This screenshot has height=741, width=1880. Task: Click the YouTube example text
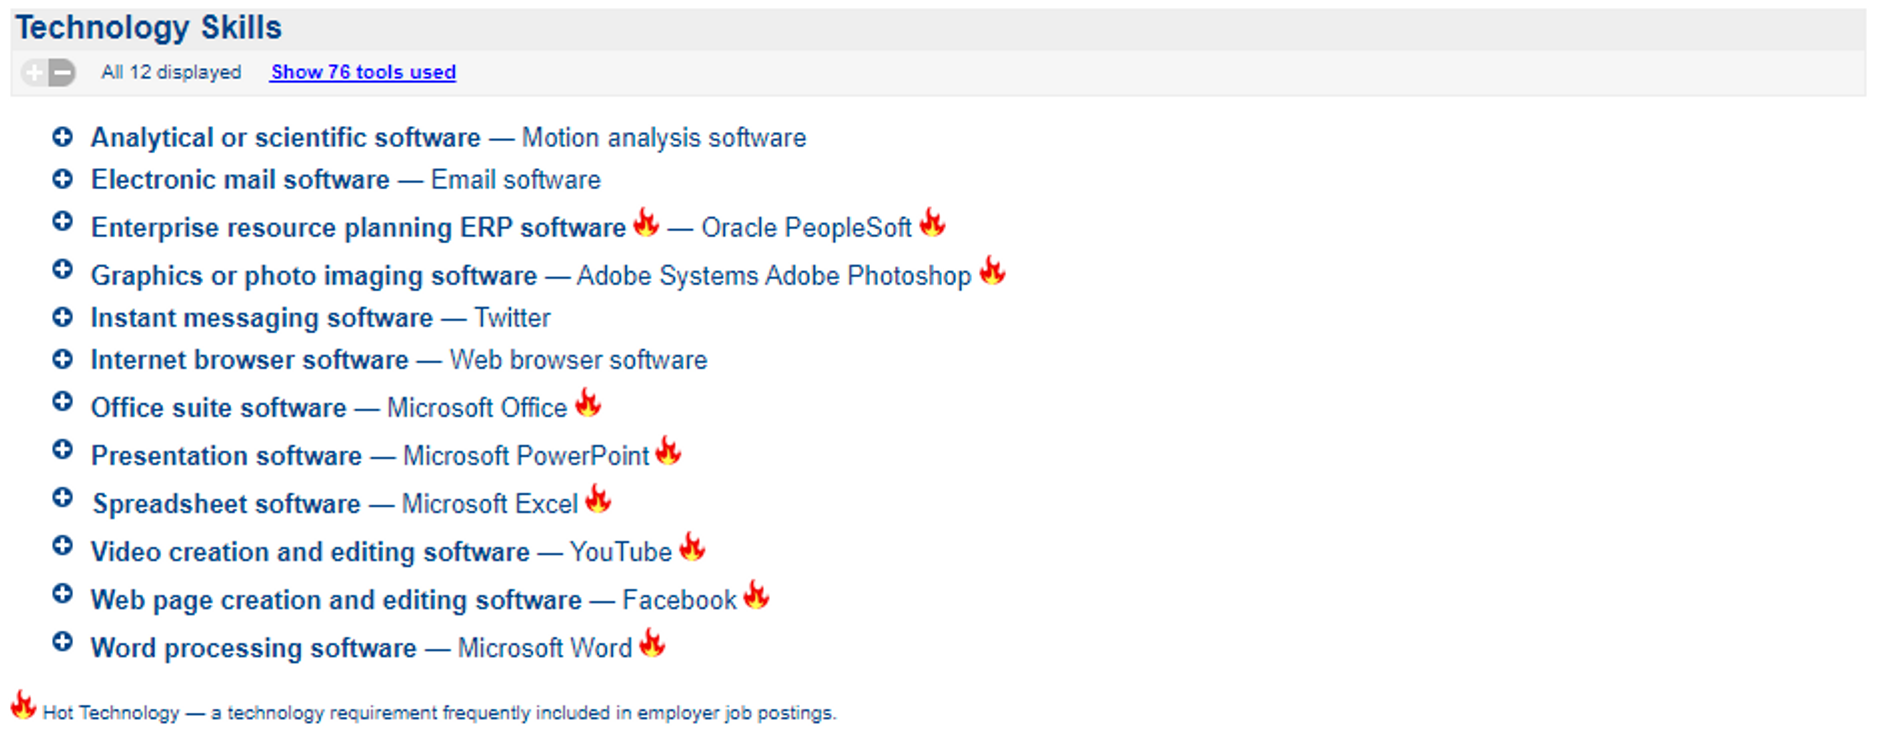pos(621,552)
